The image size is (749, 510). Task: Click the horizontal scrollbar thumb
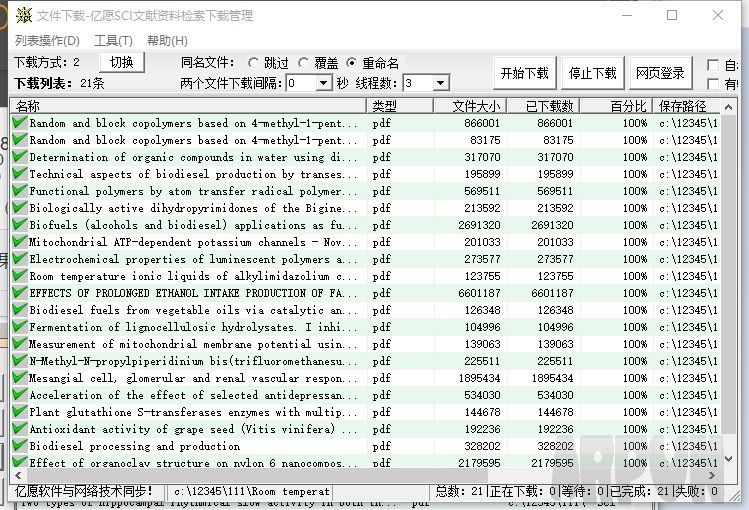click(x=258, y=475)
